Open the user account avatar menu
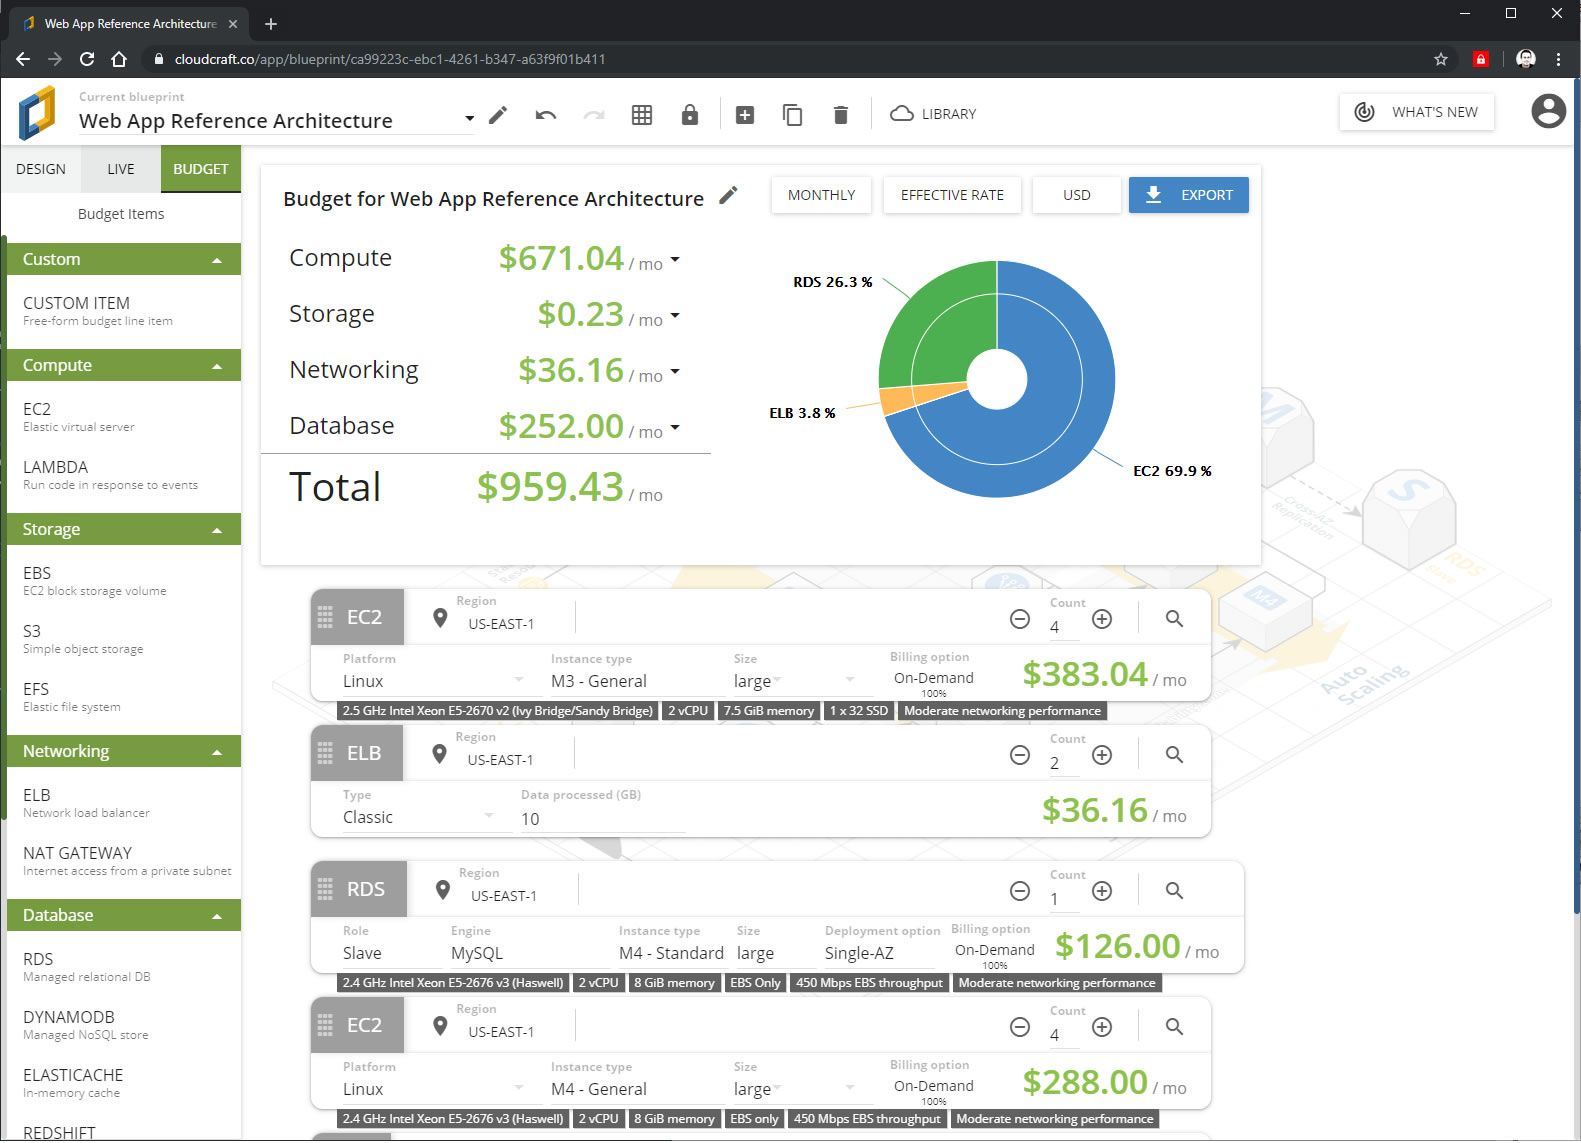 (x=1548, y=111)
